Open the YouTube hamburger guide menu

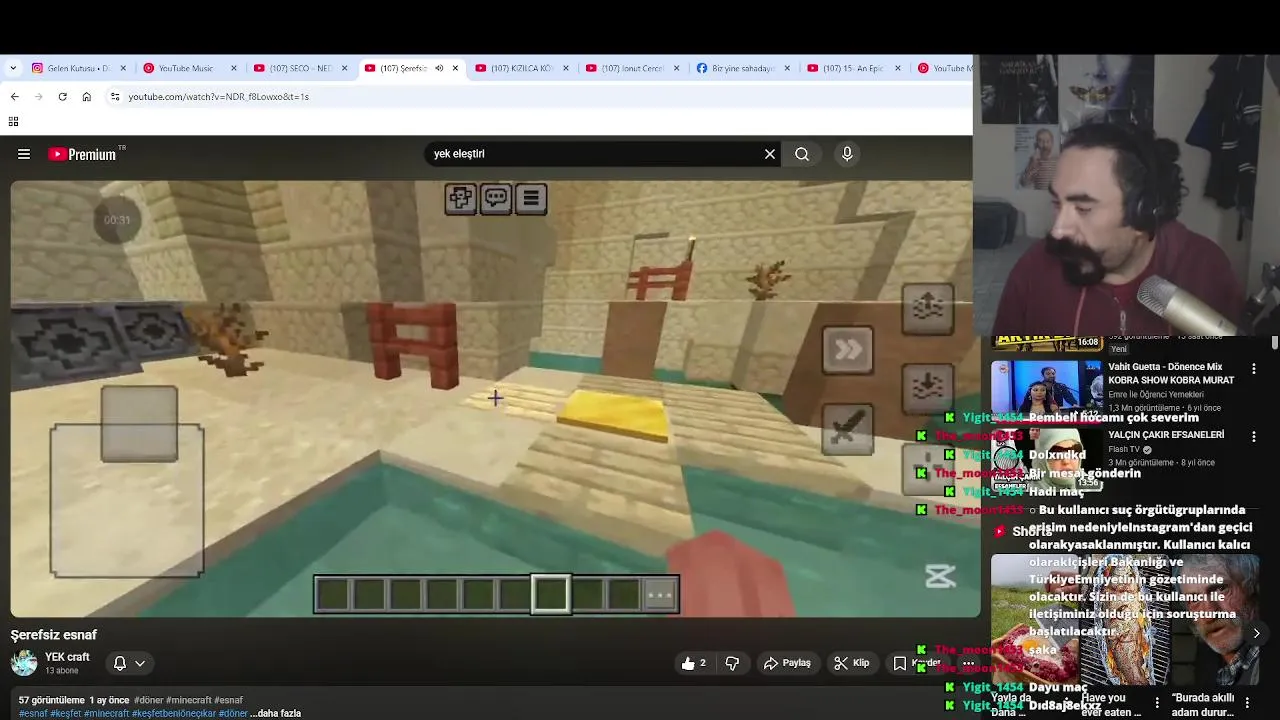coord(24,154)
